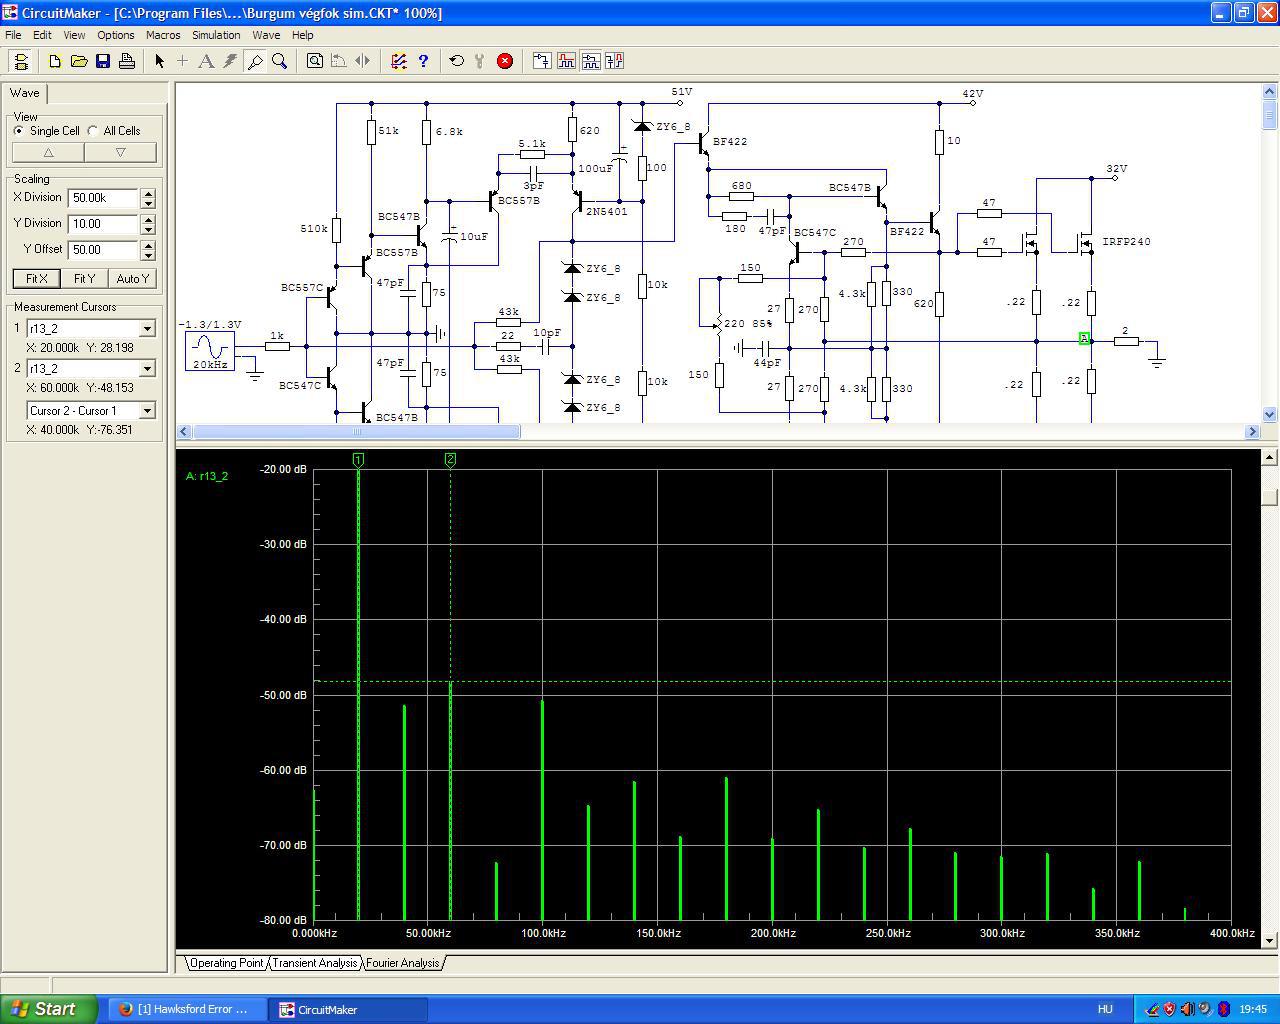
Task: Click the X Division value field
Action: click(x=104, y=198)
